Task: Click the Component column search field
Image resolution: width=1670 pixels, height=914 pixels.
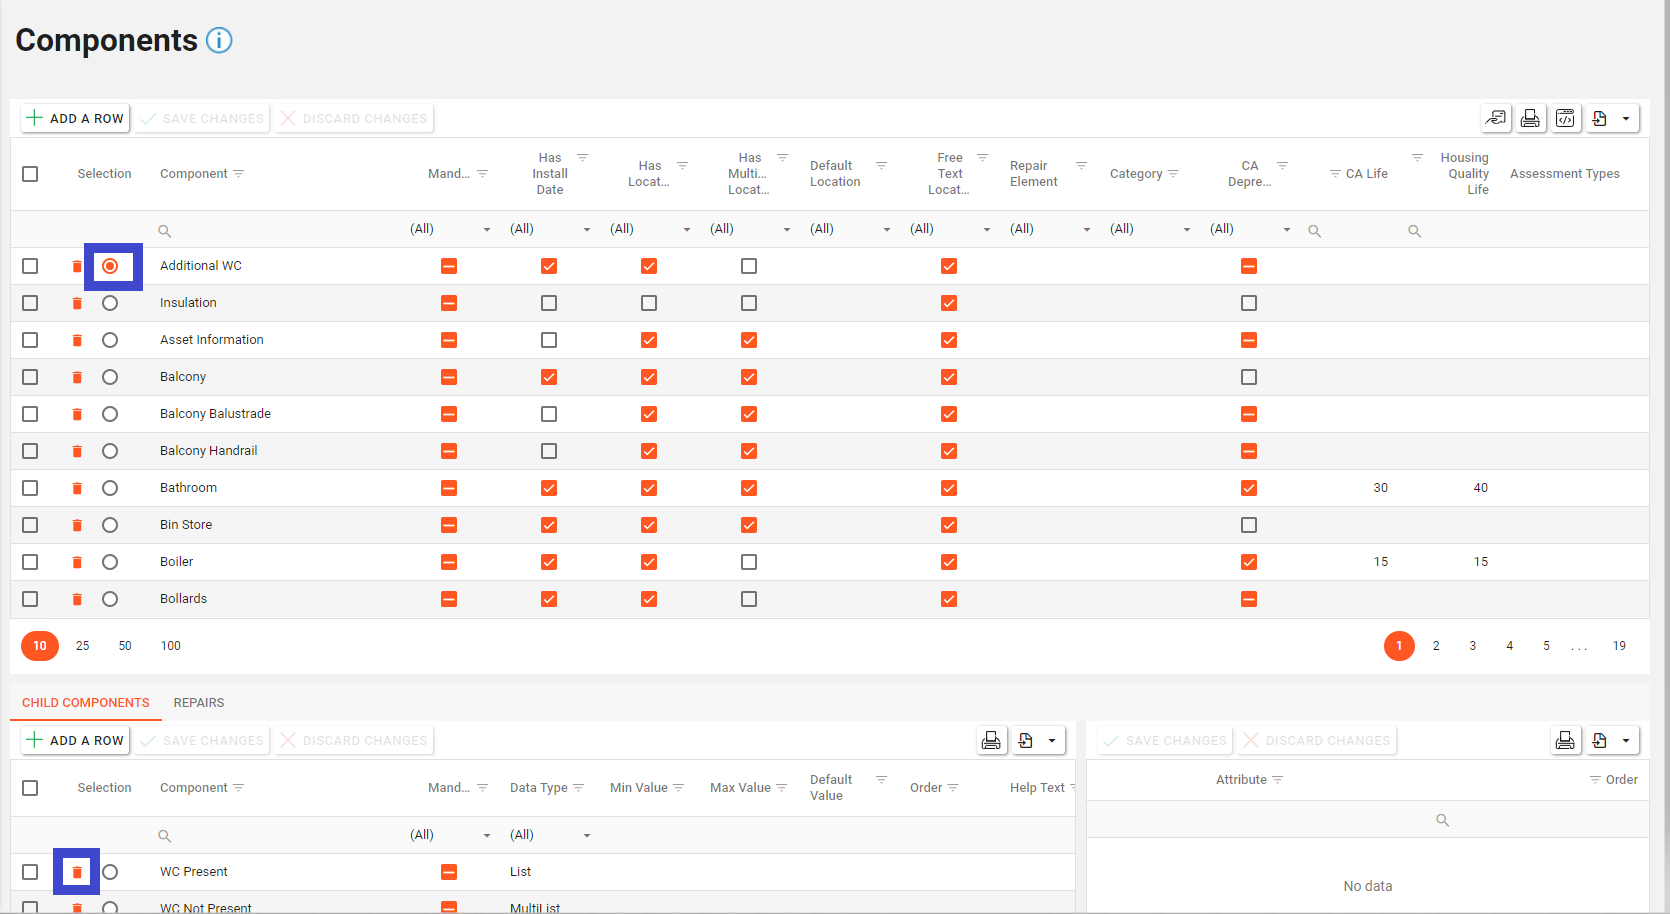Action: [280, 230]
